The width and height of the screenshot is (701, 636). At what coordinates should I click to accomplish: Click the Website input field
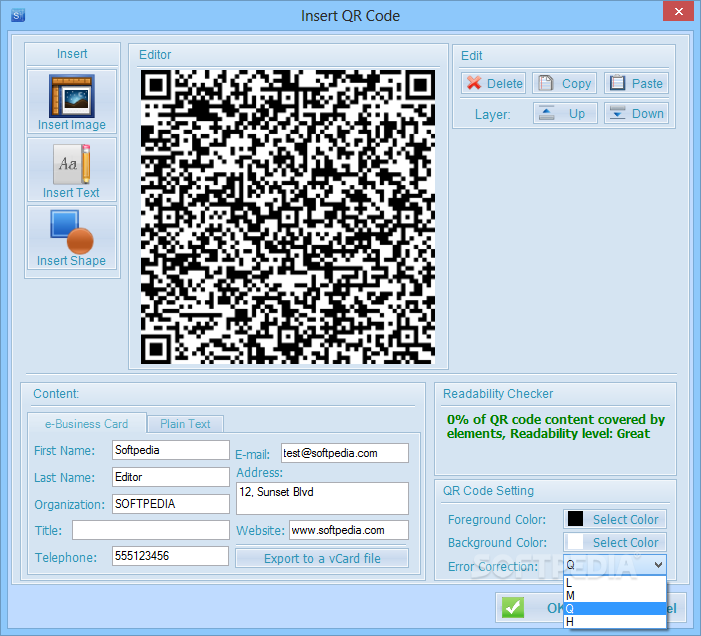point(349,530)
